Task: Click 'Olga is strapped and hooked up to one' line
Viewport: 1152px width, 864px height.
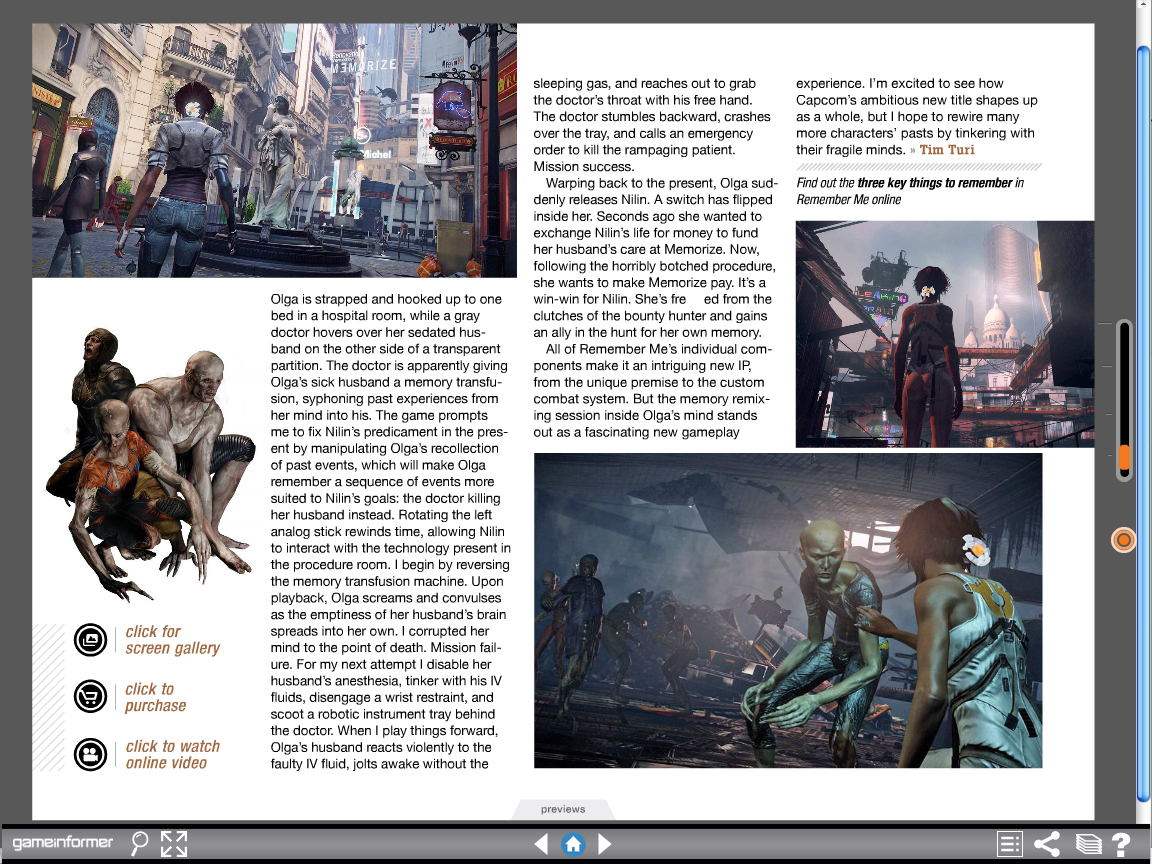Action: coord(386,299)
